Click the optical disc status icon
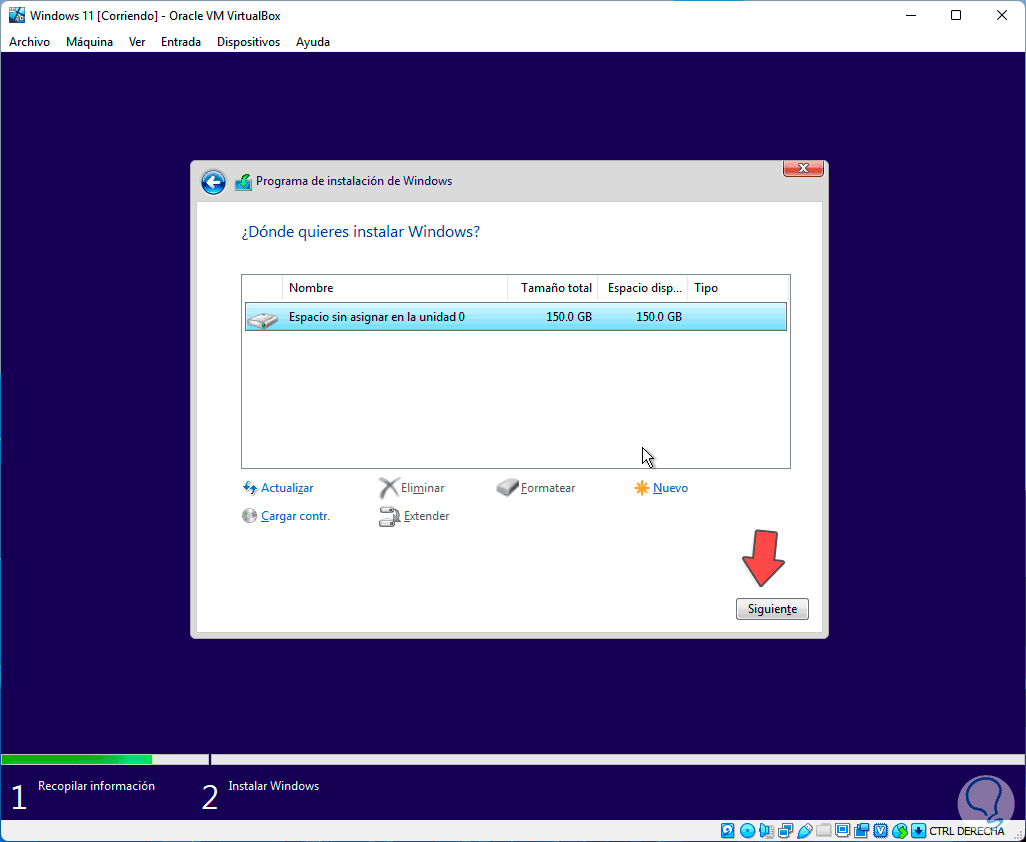 coord(747,831)
